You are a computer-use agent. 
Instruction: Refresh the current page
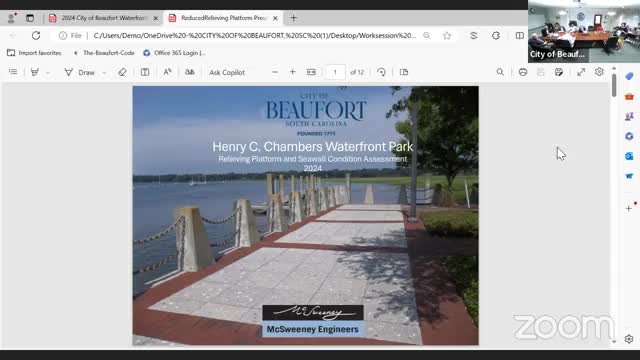pos(36,36)
